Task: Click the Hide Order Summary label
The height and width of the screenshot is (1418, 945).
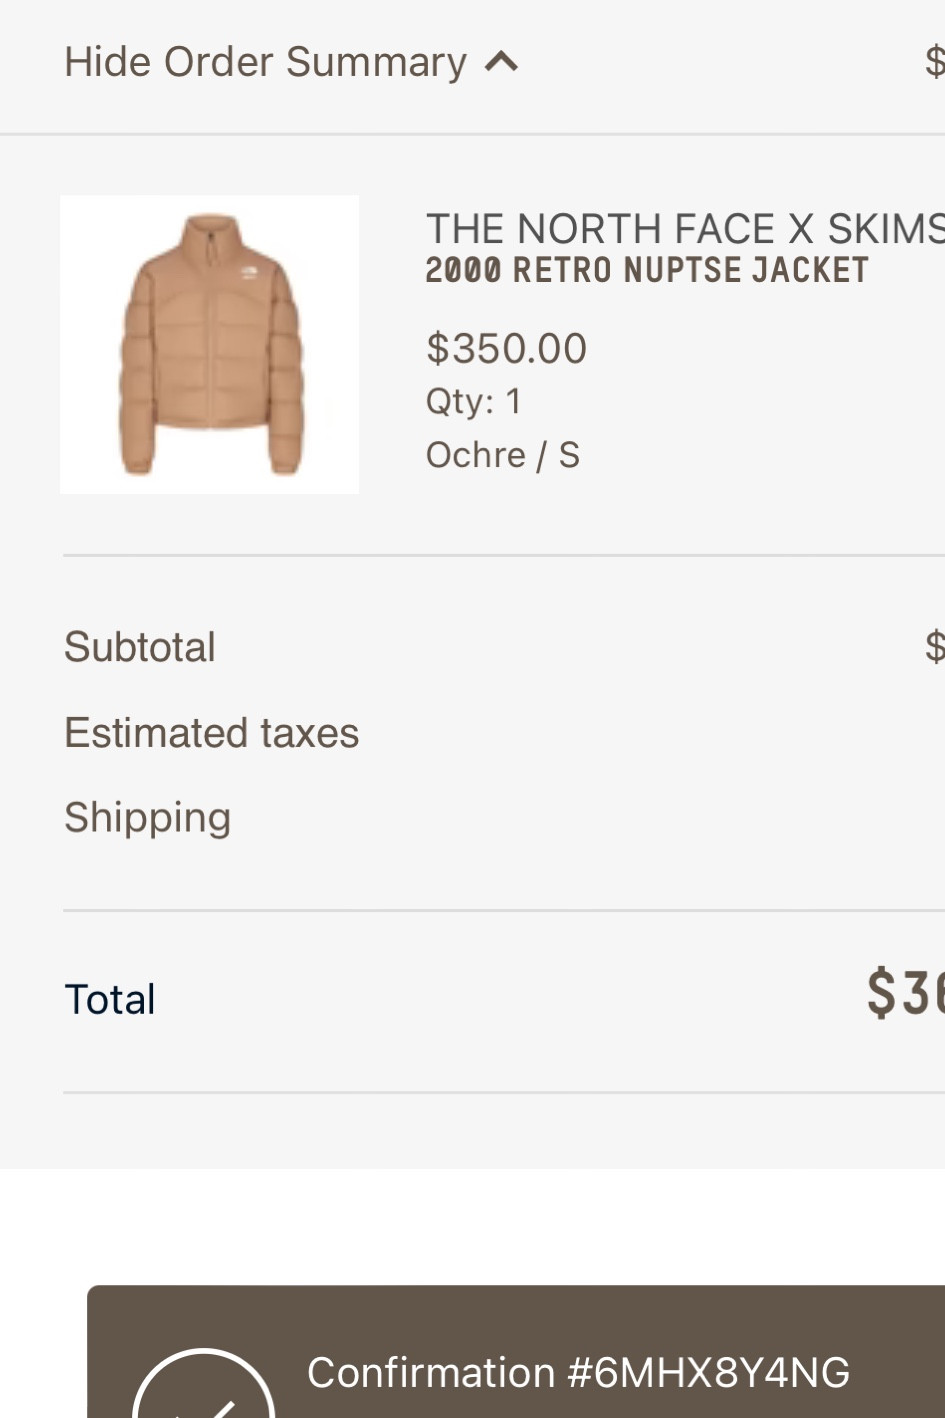Action: 265,62
